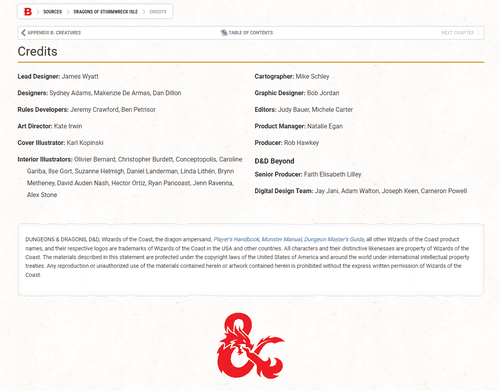Screen dimensions: 500x391
Task: Click the name Jeremy Crawford, Ben Petrisor
Action: tap(113, 110)
